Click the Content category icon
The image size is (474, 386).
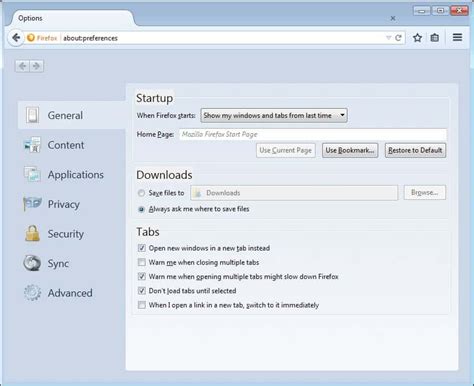coord(32,145)
